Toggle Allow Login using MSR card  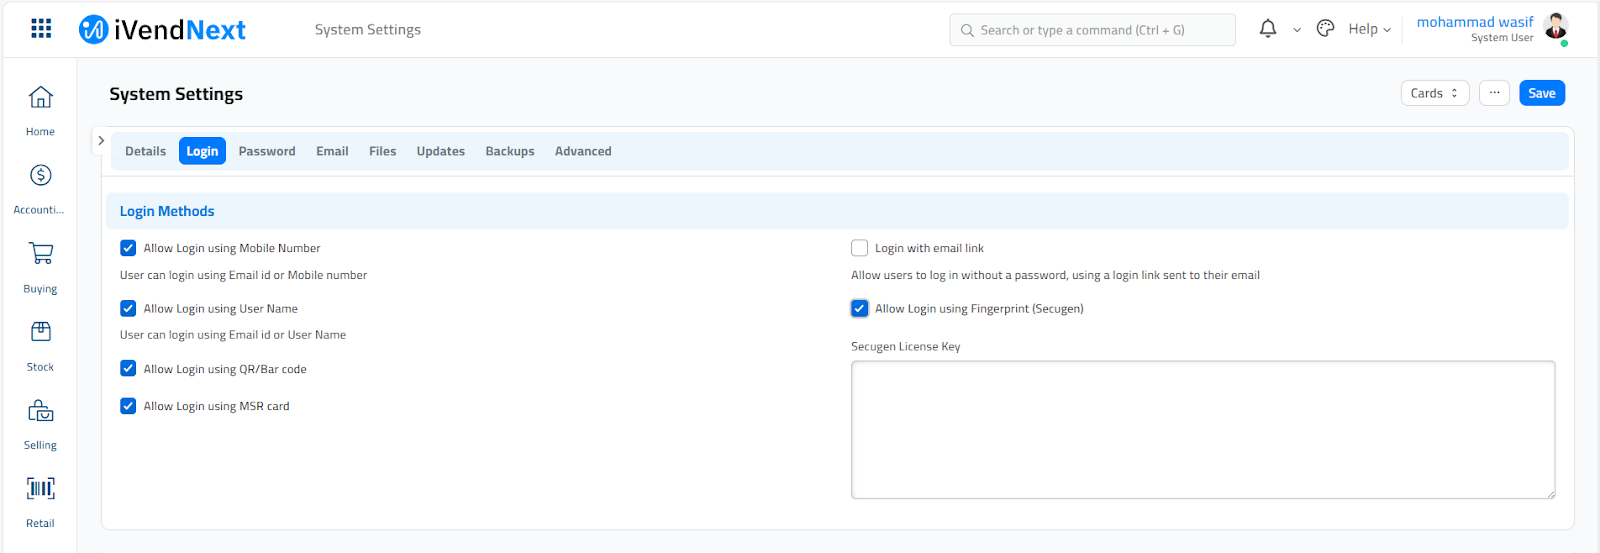tap(128, 406)
